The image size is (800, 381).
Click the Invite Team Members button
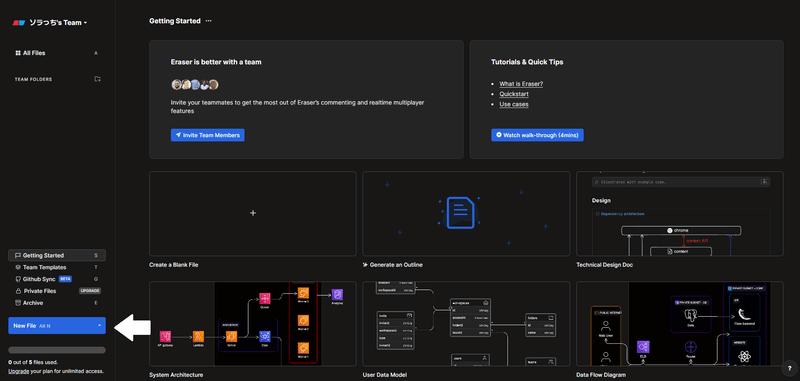(x=208, y=135)
